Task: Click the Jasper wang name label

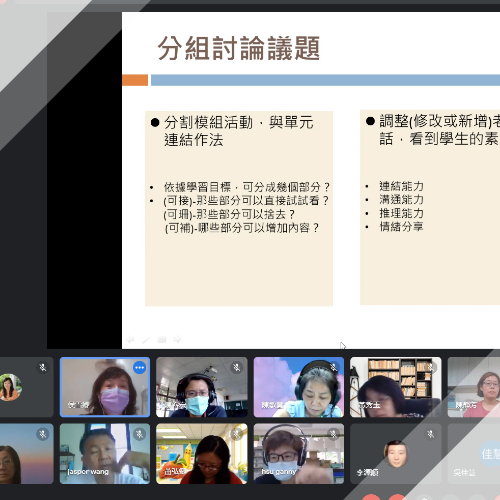Action: tap(88, 471)
